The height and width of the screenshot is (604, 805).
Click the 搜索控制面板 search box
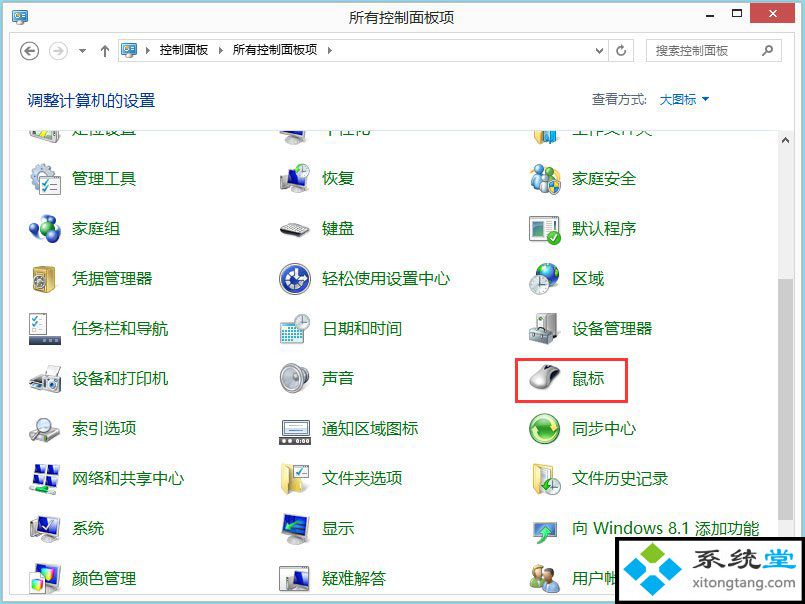tap(705, 50)
